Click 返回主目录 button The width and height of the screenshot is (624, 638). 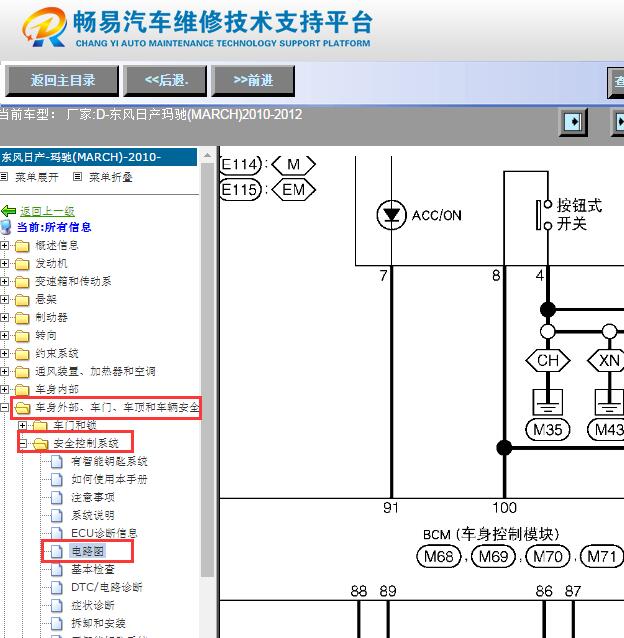click(x=62, y=81)
